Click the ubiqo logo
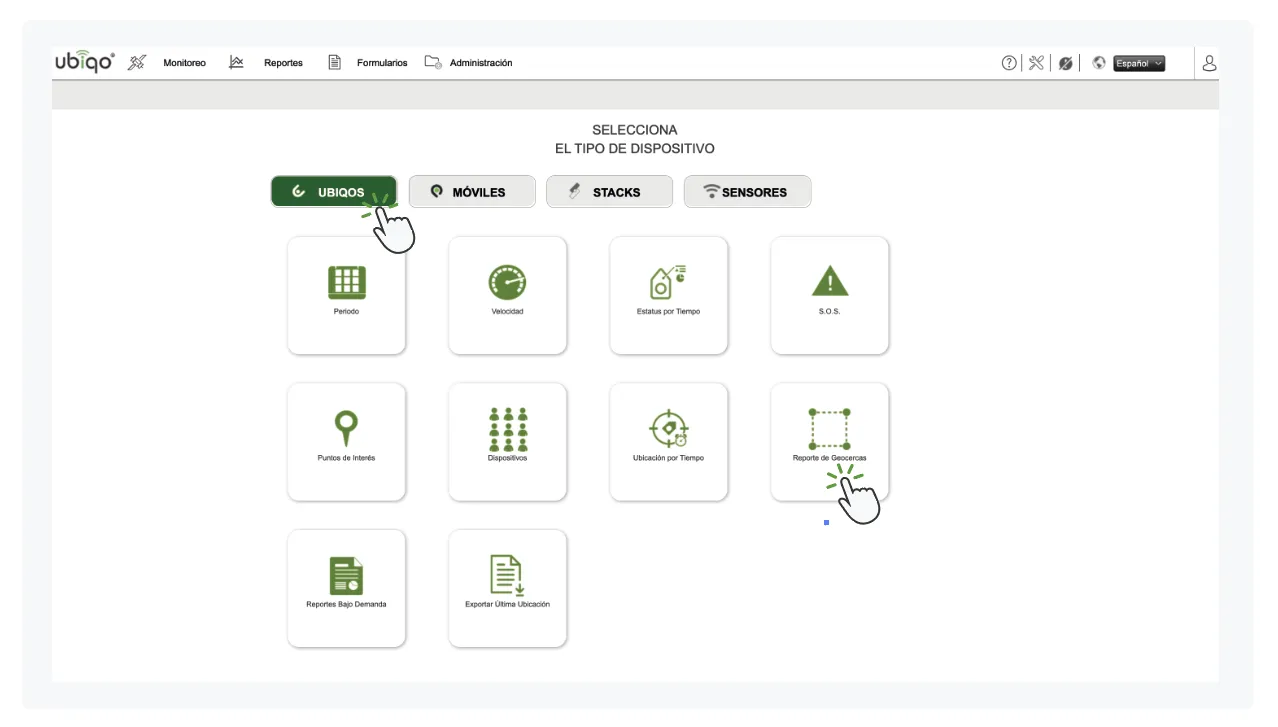Viewport: 1278px width, 727px height. point(85,62)
